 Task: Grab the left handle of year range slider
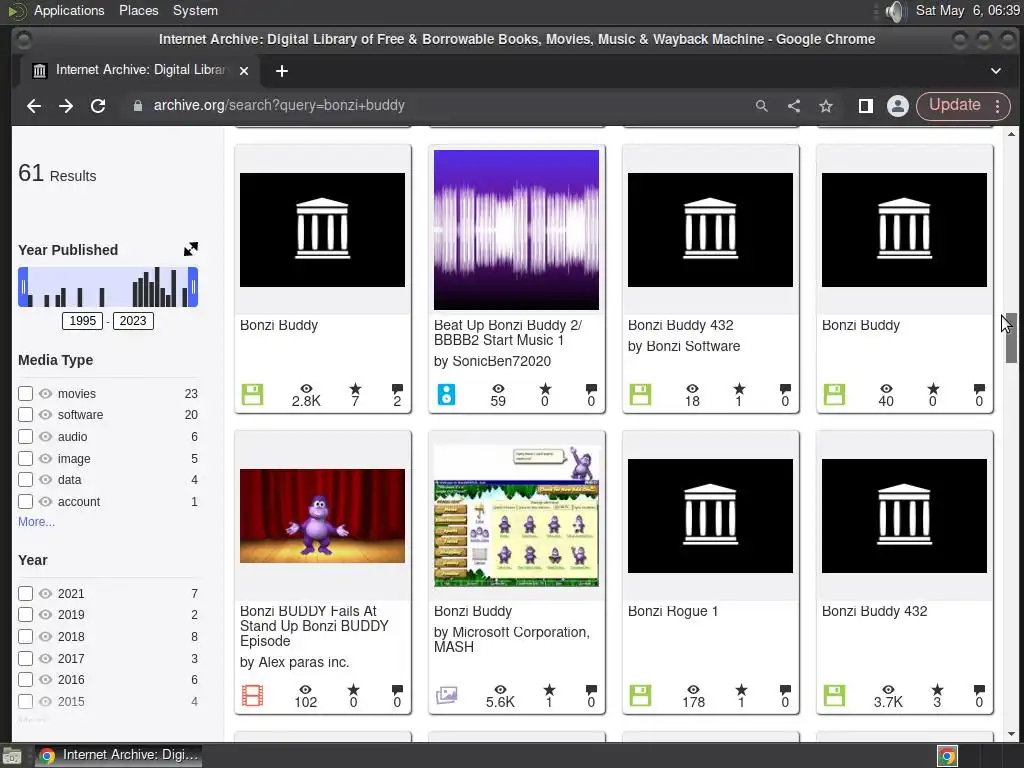tap(24, 287)
